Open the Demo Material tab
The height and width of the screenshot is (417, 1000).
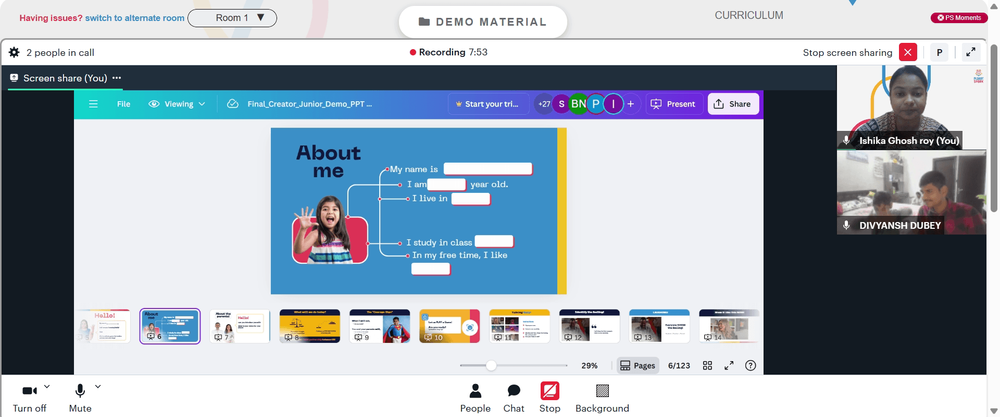pyautogui.click(x=483, y=22)
